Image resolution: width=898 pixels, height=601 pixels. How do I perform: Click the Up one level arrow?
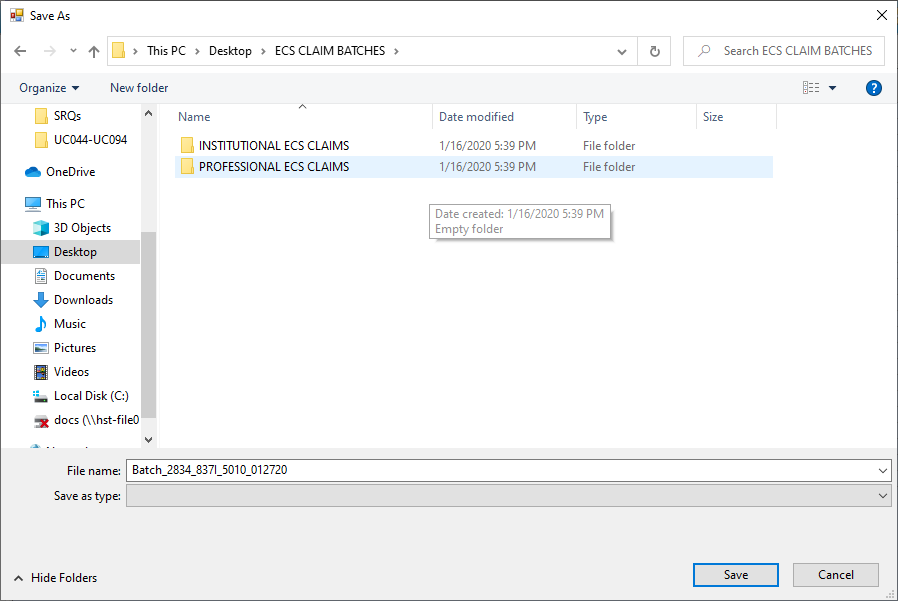tap(94, 51)
